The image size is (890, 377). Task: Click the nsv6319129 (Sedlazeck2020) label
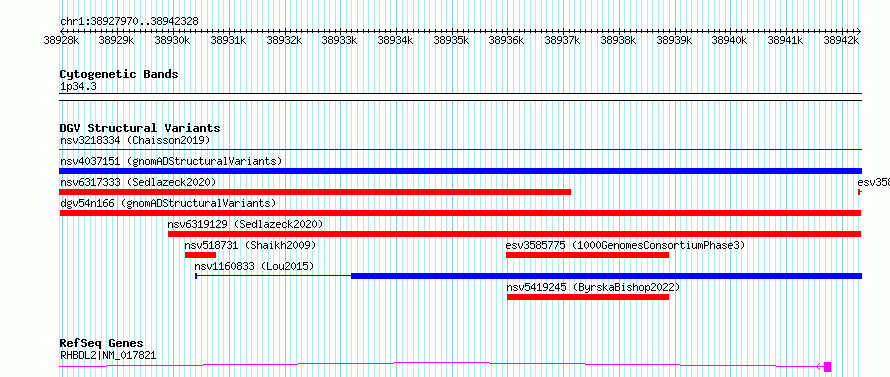pyautogui.click(x=245, y=224)
